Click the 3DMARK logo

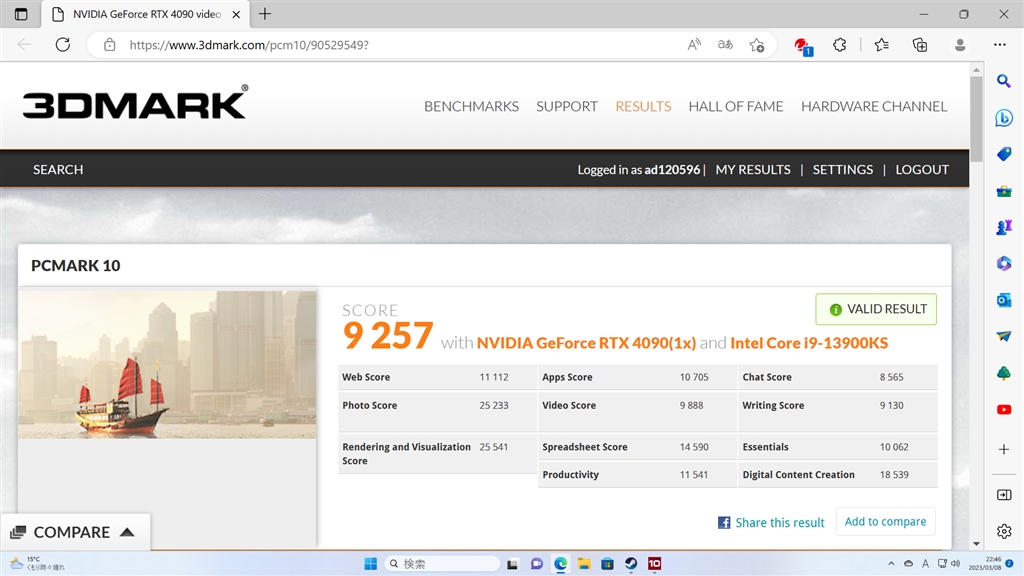point(135,103)
